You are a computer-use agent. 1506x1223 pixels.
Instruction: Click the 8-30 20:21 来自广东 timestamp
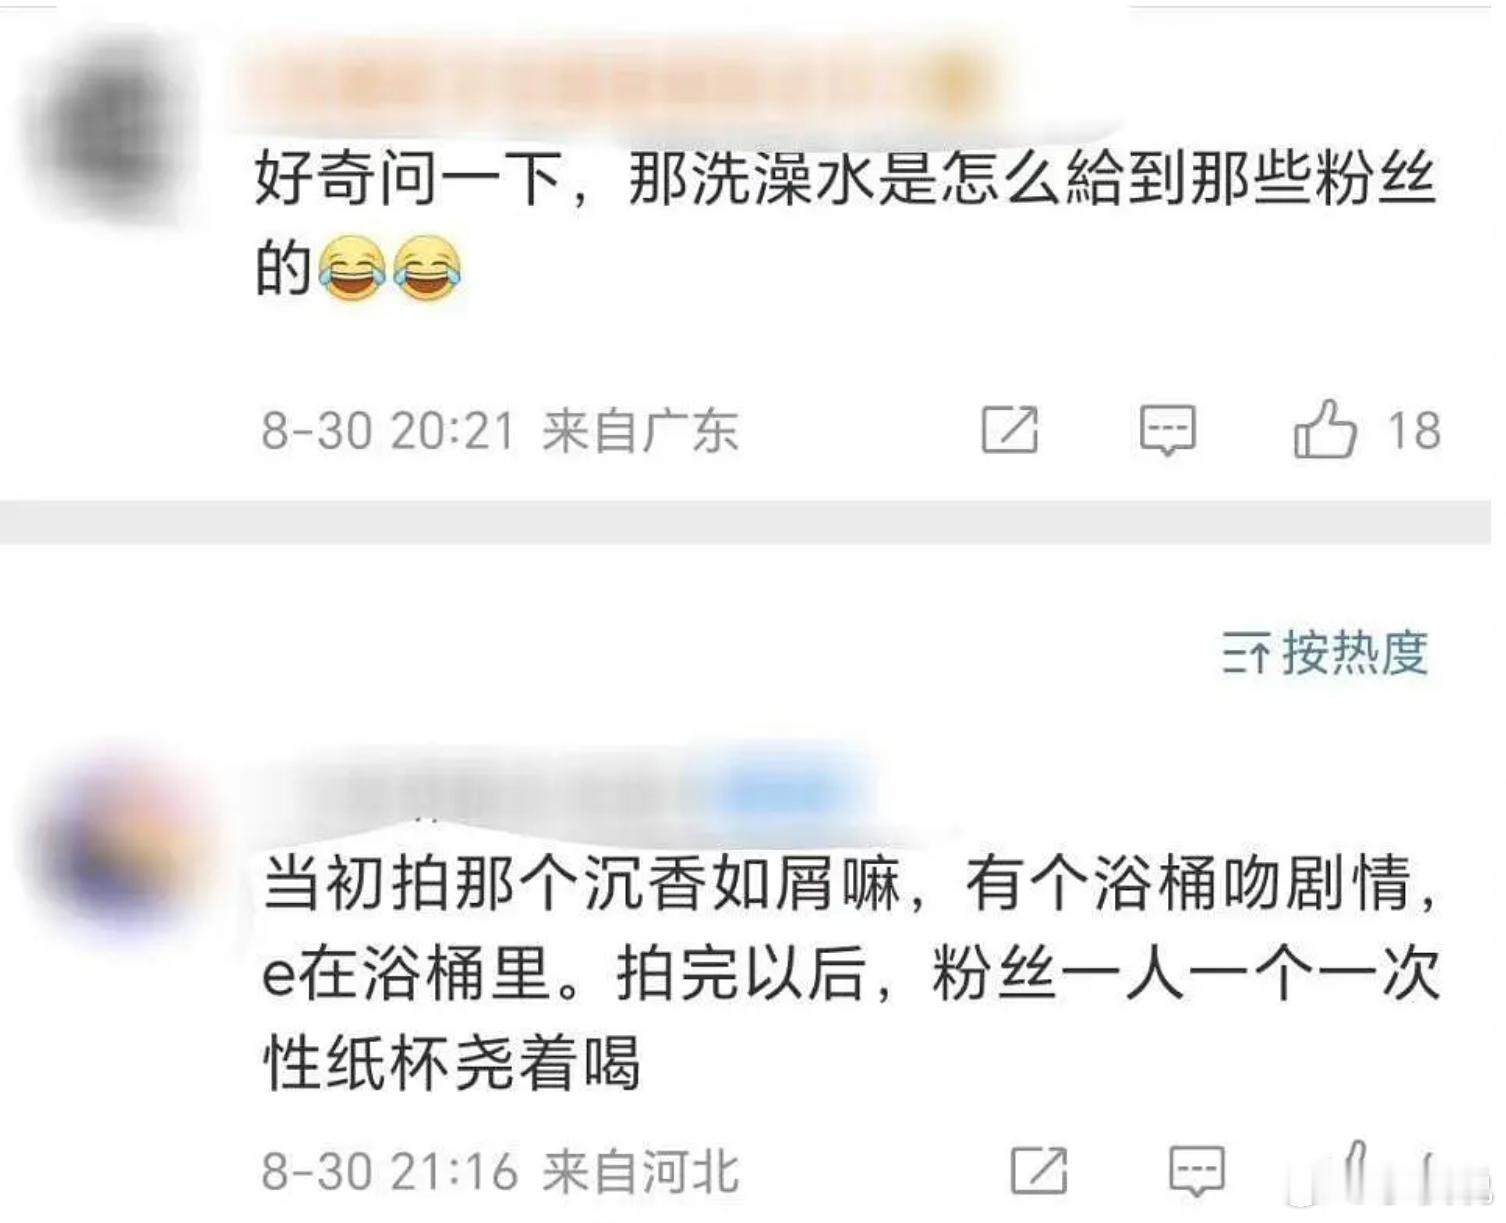pyautogui.click(x=499, y=431)
